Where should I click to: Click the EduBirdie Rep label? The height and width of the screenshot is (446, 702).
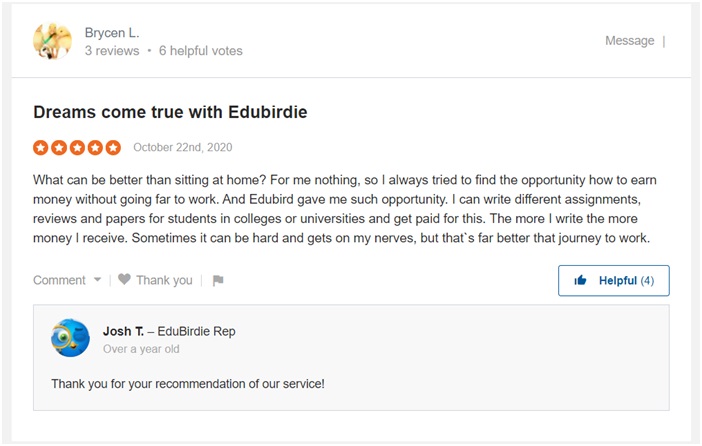pyautogui.click(x=196, y=331)
